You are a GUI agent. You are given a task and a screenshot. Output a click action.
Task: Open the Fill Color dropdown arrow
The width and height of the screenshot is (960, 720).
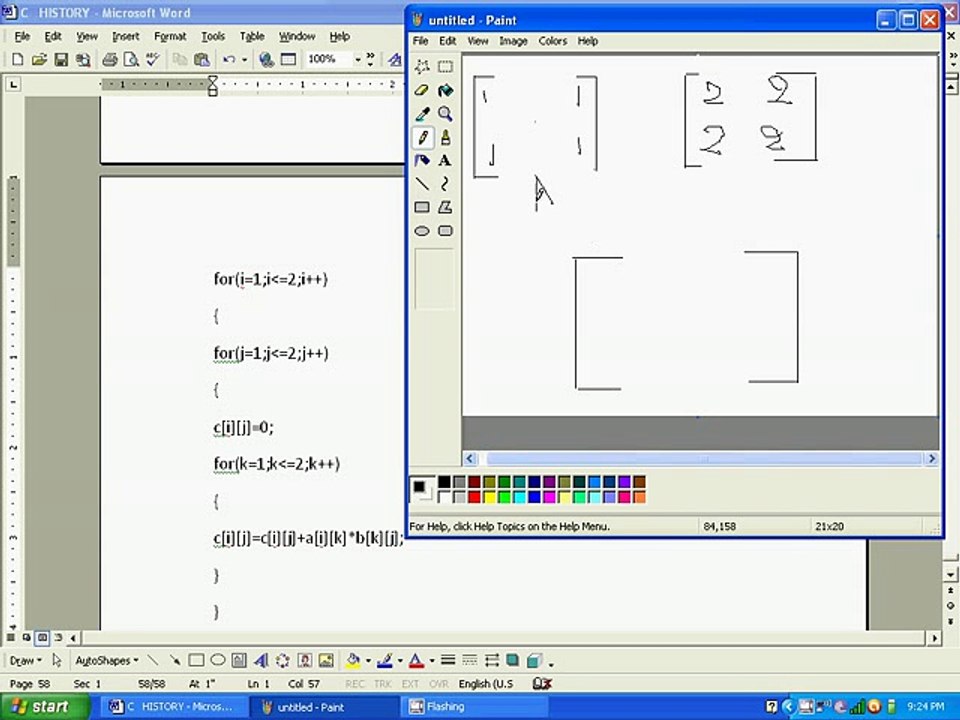pyautogui.click(x=368, y=661)
